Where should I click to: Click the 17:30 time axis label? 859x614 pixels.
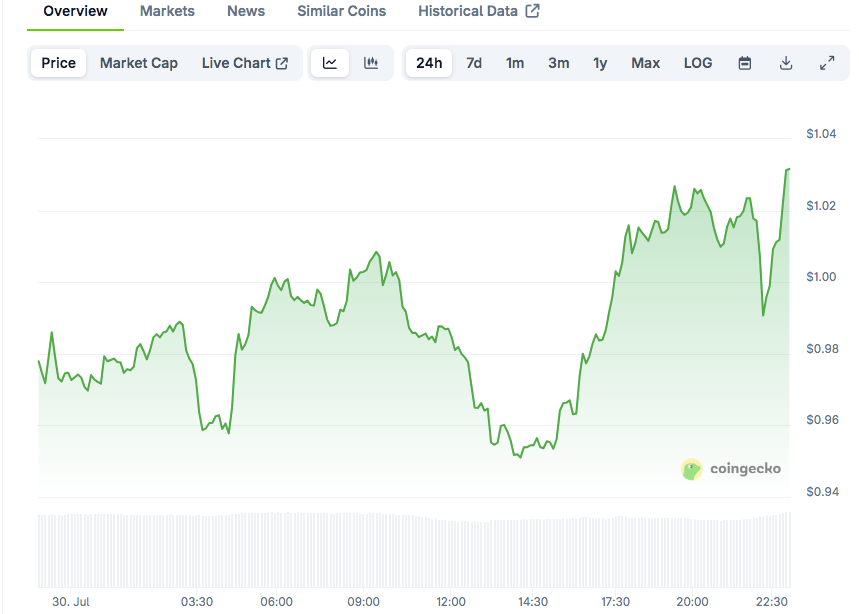coord(615,601)
